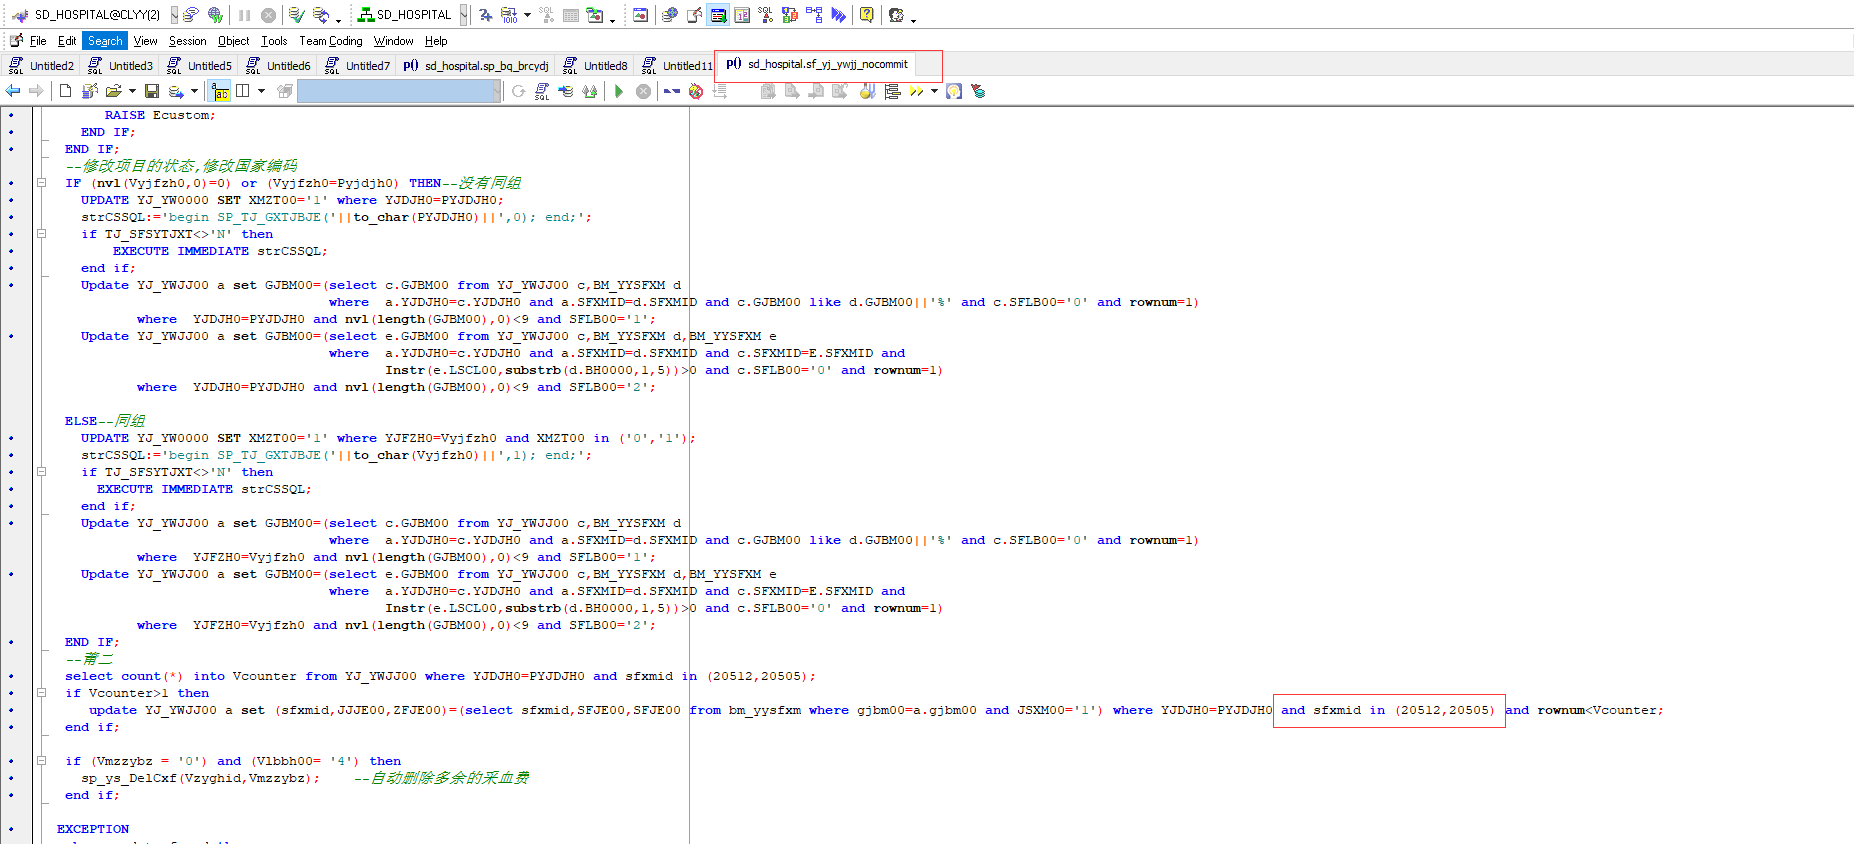Image resolution: width=1854 pixels, height=844 pixels.
Task: Click the Save file disk icon
Action: 152,92
